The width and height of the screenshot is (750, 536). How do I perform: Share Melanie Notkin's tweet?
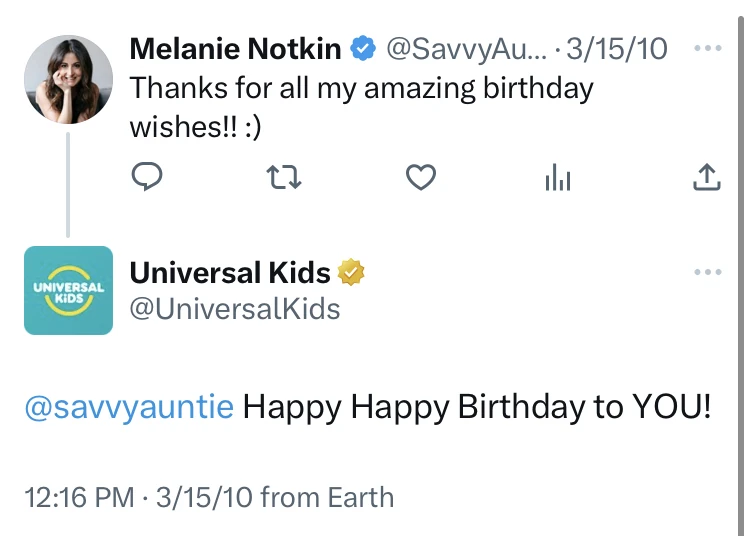pos(706,178)
